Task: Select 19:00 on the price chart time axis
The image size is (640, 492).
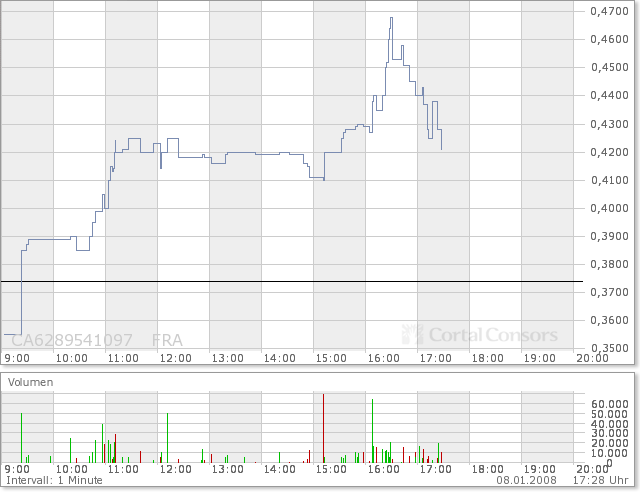Action: pyautogui.click(x=540, y=358)
